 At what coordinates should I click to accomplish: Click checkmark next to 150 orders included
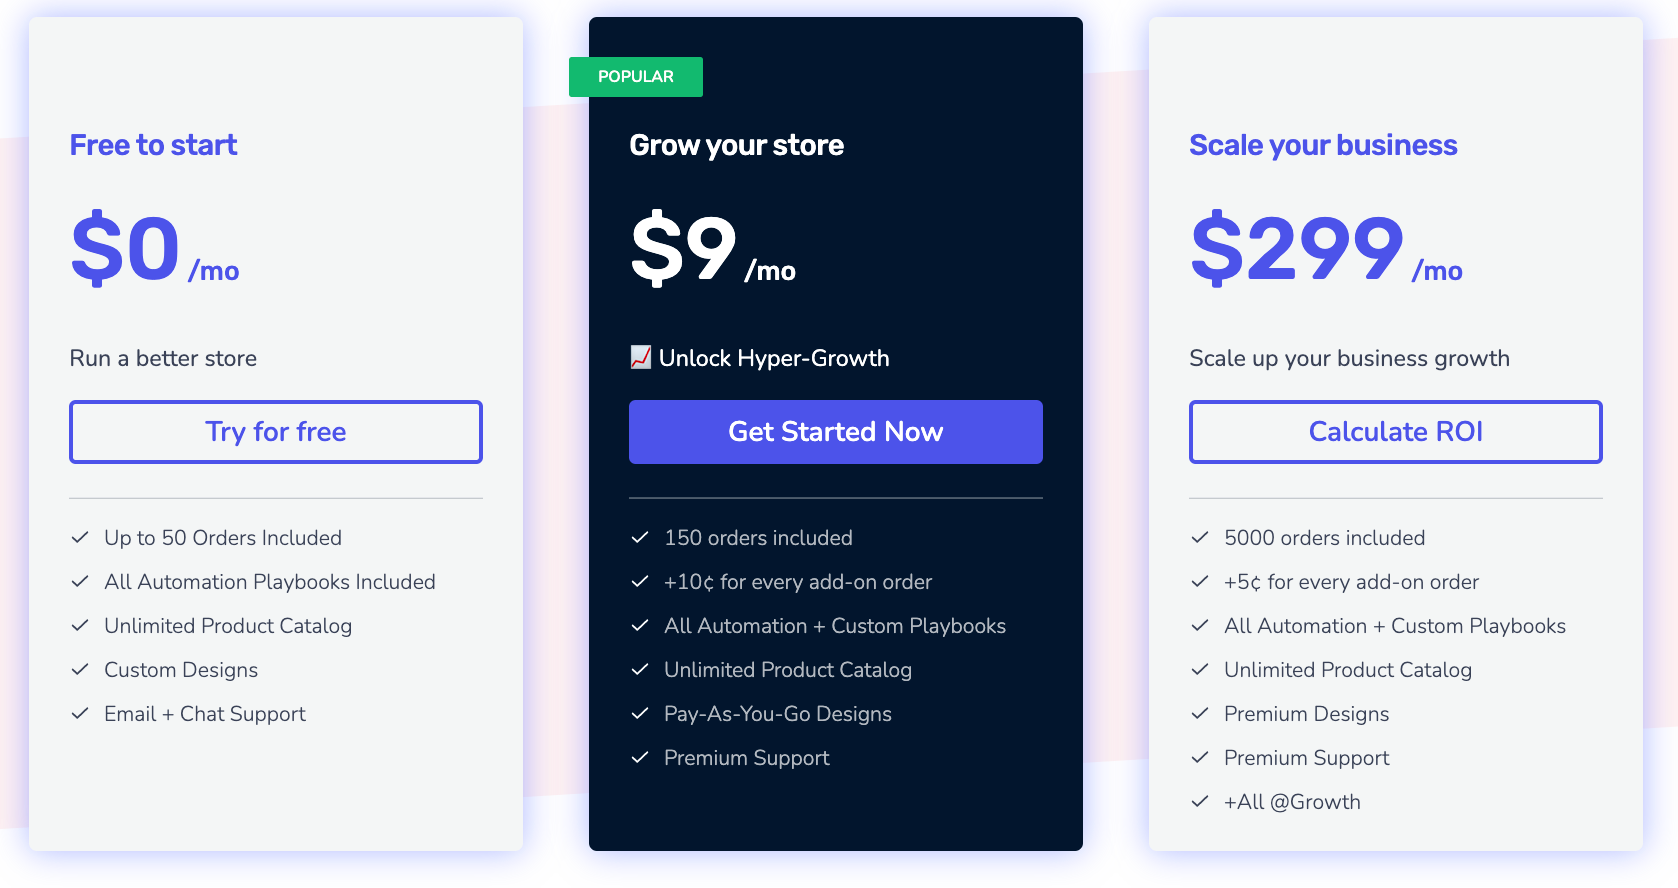tap(640, 538)
